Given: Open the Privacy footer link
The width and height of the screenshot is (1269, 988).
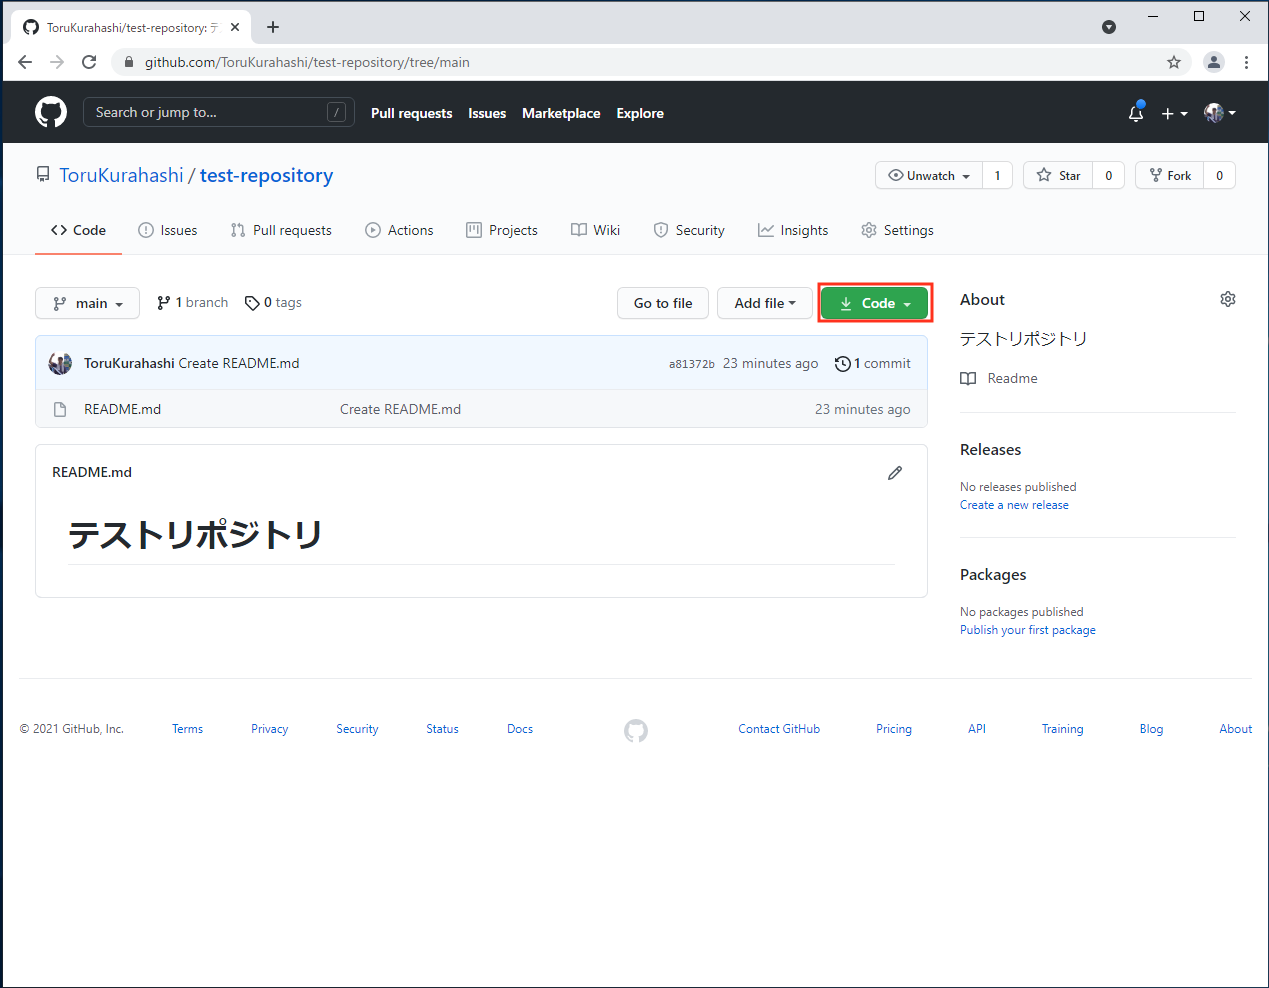Looking at the screenshot, I should (269, 729).
